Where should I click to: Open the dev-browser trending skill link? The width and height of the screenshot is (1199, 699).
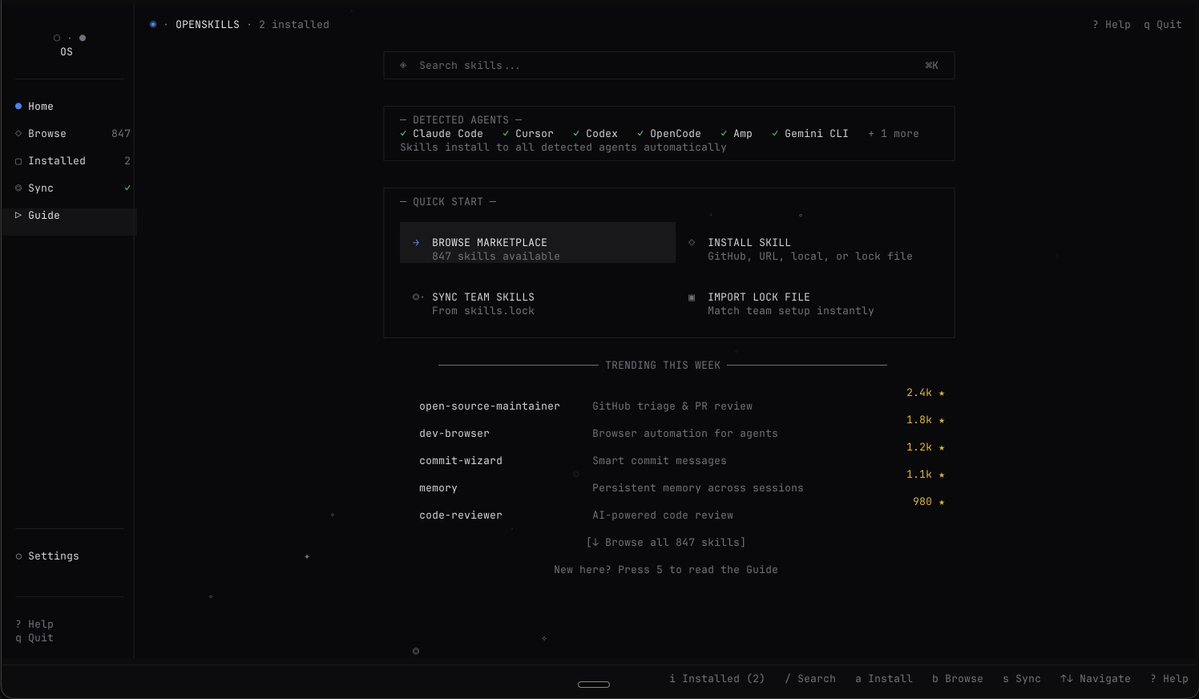coord(453,432)
